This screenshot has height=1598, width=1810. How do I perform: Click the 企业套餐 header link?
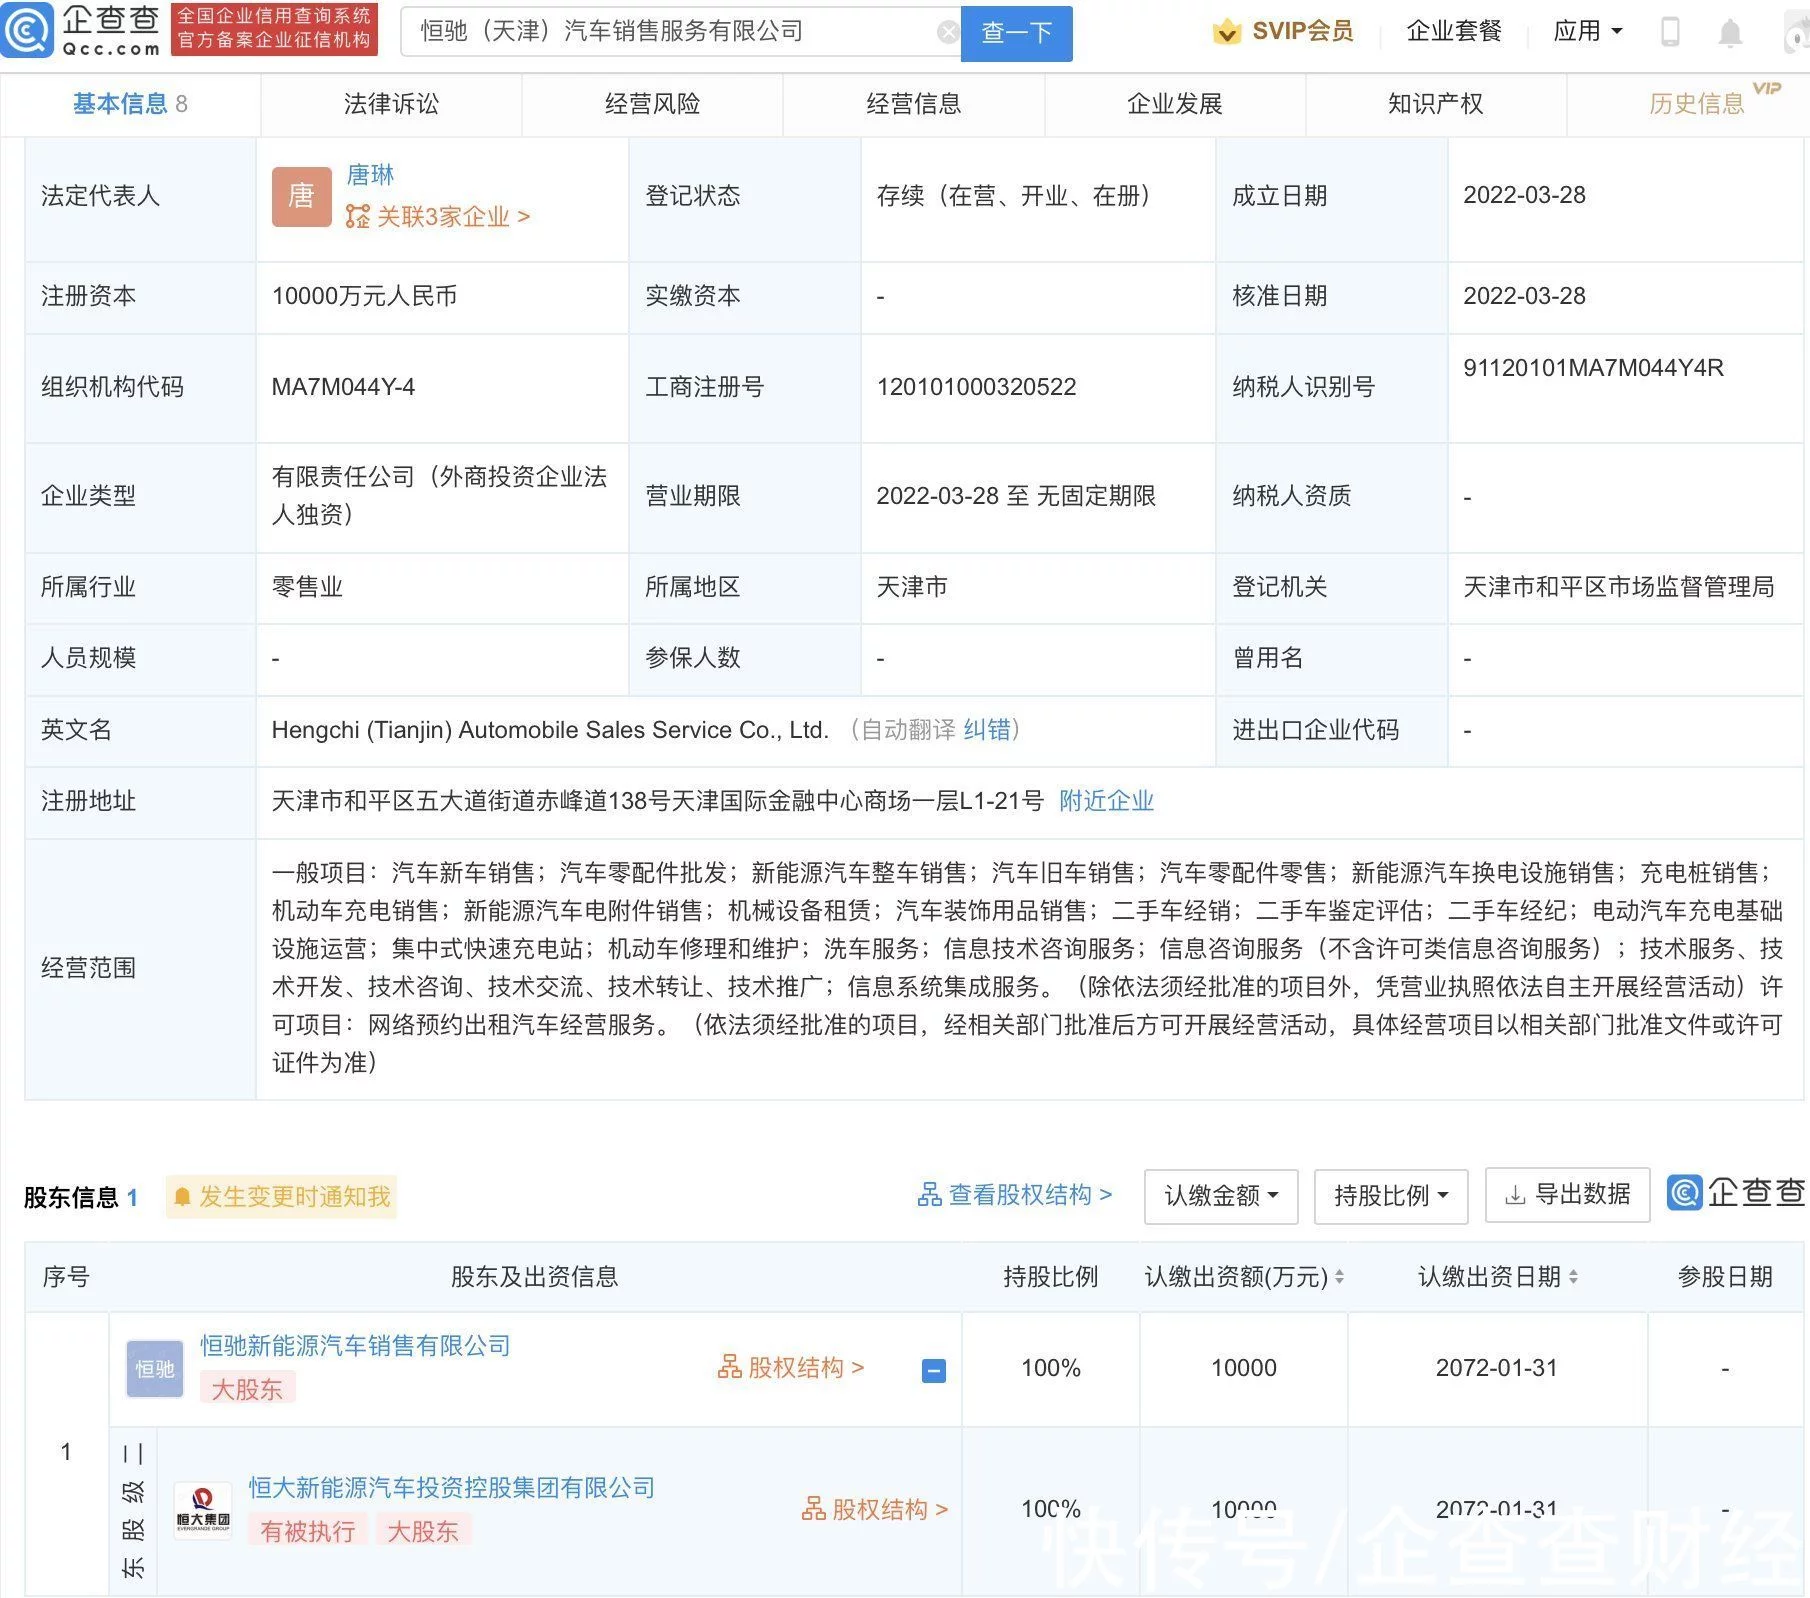(1454, 32)
